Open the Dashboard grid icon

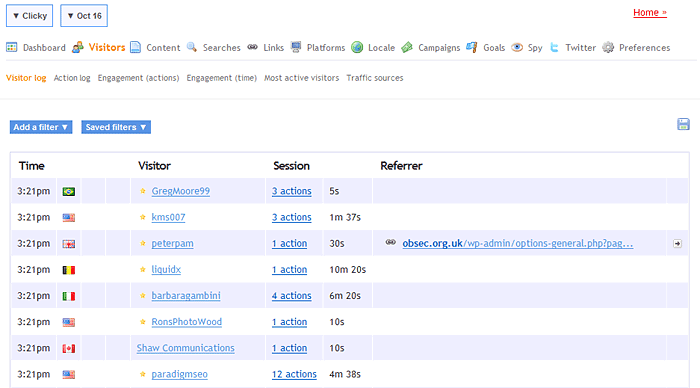12,47
